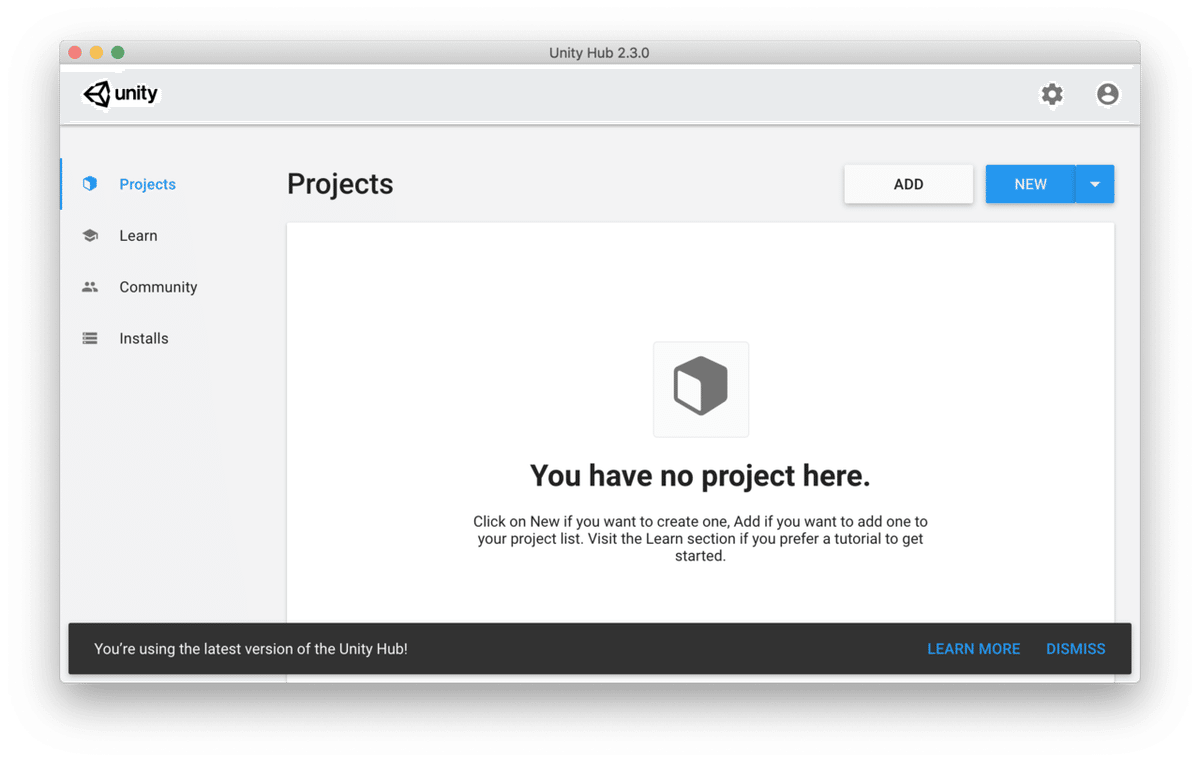Click the LEARN MORE link

tap(974, 649)
